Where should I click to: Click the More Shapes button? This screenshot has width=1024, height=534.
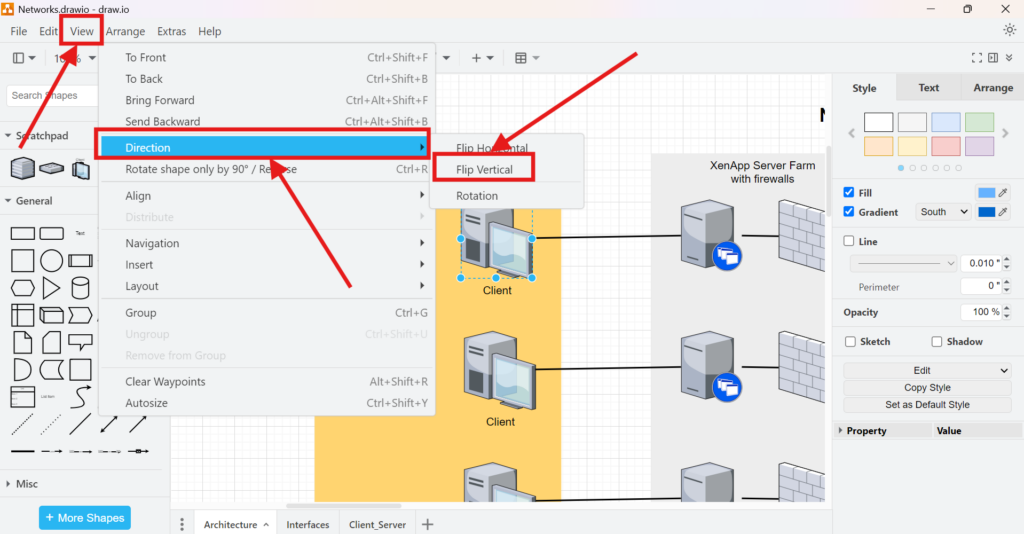coord(85,518)
